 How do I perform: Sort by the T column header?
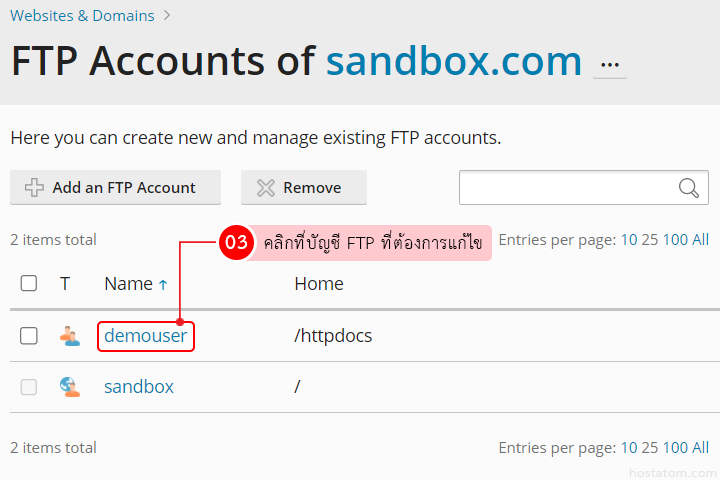click(65, 284)
